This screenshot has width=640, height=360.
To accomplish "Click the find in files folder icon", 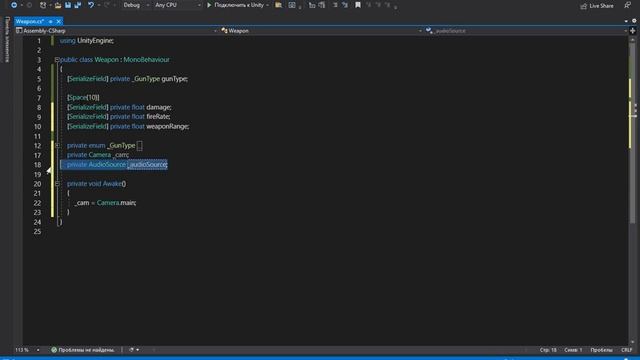I will click(x=279, y=5).
